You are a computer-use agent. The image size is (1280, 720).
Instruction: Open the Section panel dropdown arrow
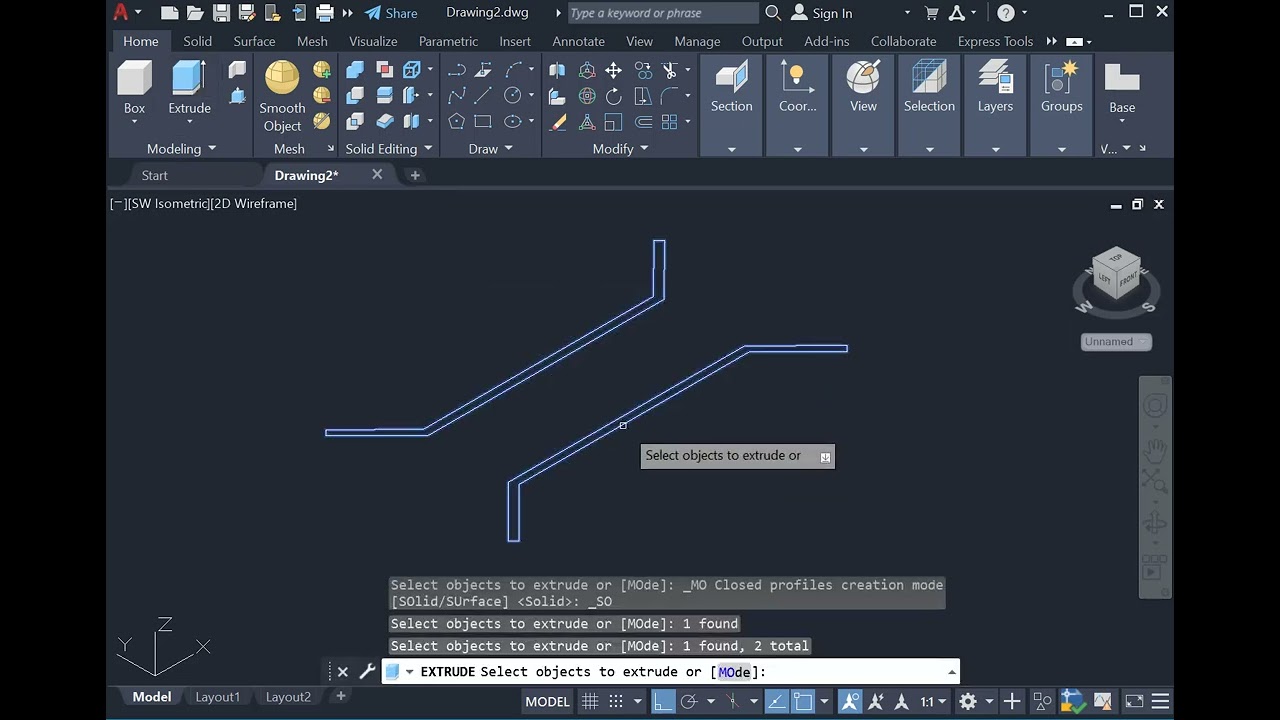tap(731, 149)
